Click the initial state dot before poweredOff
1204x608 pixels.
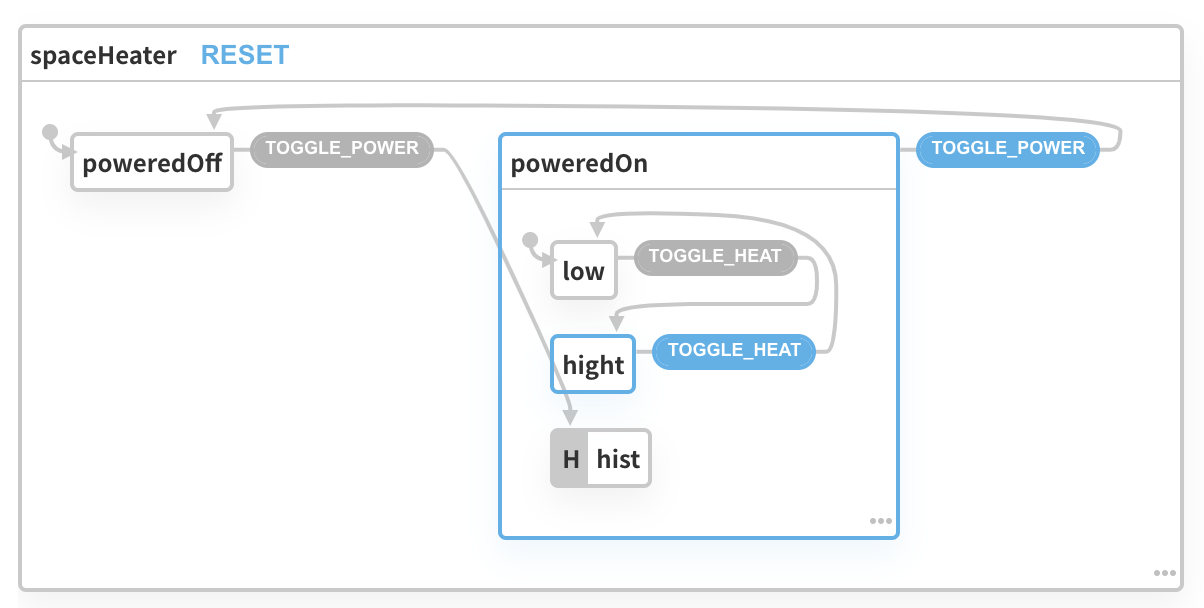click(48, 132)
